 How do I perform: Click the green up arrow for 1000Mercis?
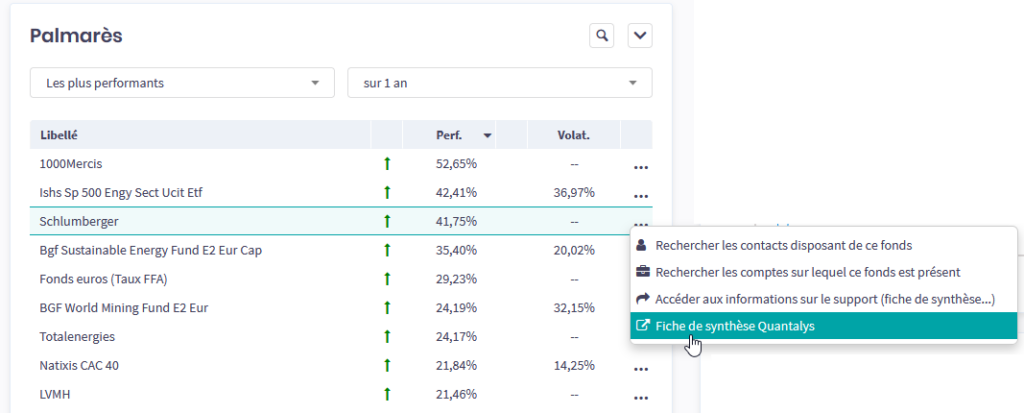(387, 164)
